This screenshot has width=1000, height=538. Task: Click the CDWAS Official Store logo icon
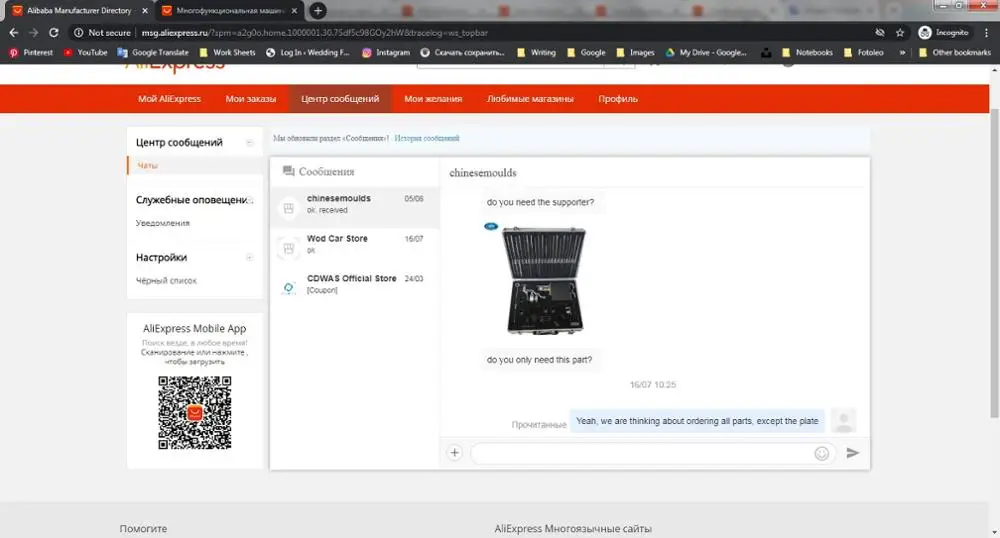289,288
